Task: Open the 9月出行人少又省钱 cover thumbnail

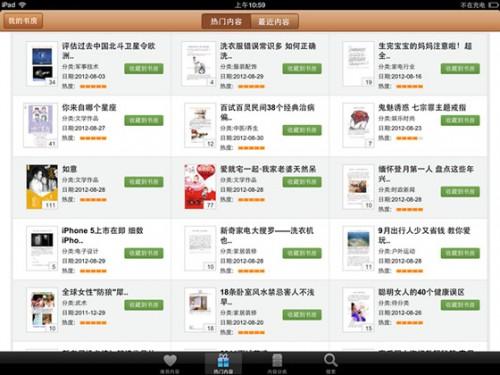Action: point(358,248)
